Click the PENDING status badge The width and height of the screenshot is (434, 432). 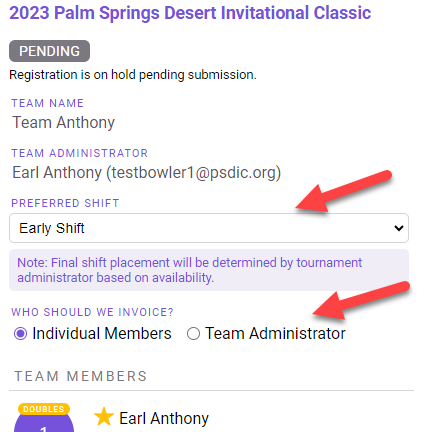tap(49, 51)
